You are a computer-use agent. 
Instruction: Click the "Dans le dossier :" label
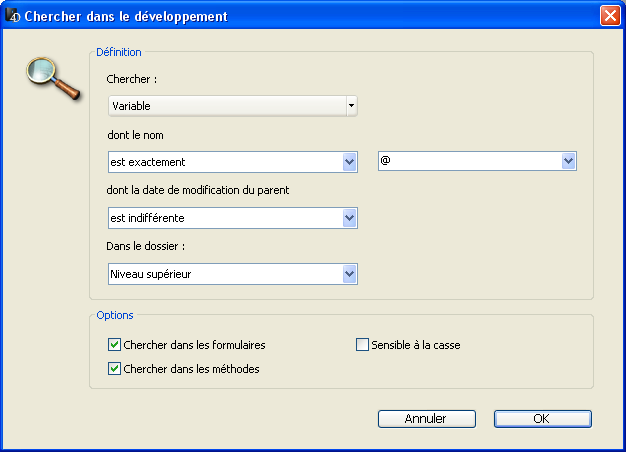(x=147, y=247)
